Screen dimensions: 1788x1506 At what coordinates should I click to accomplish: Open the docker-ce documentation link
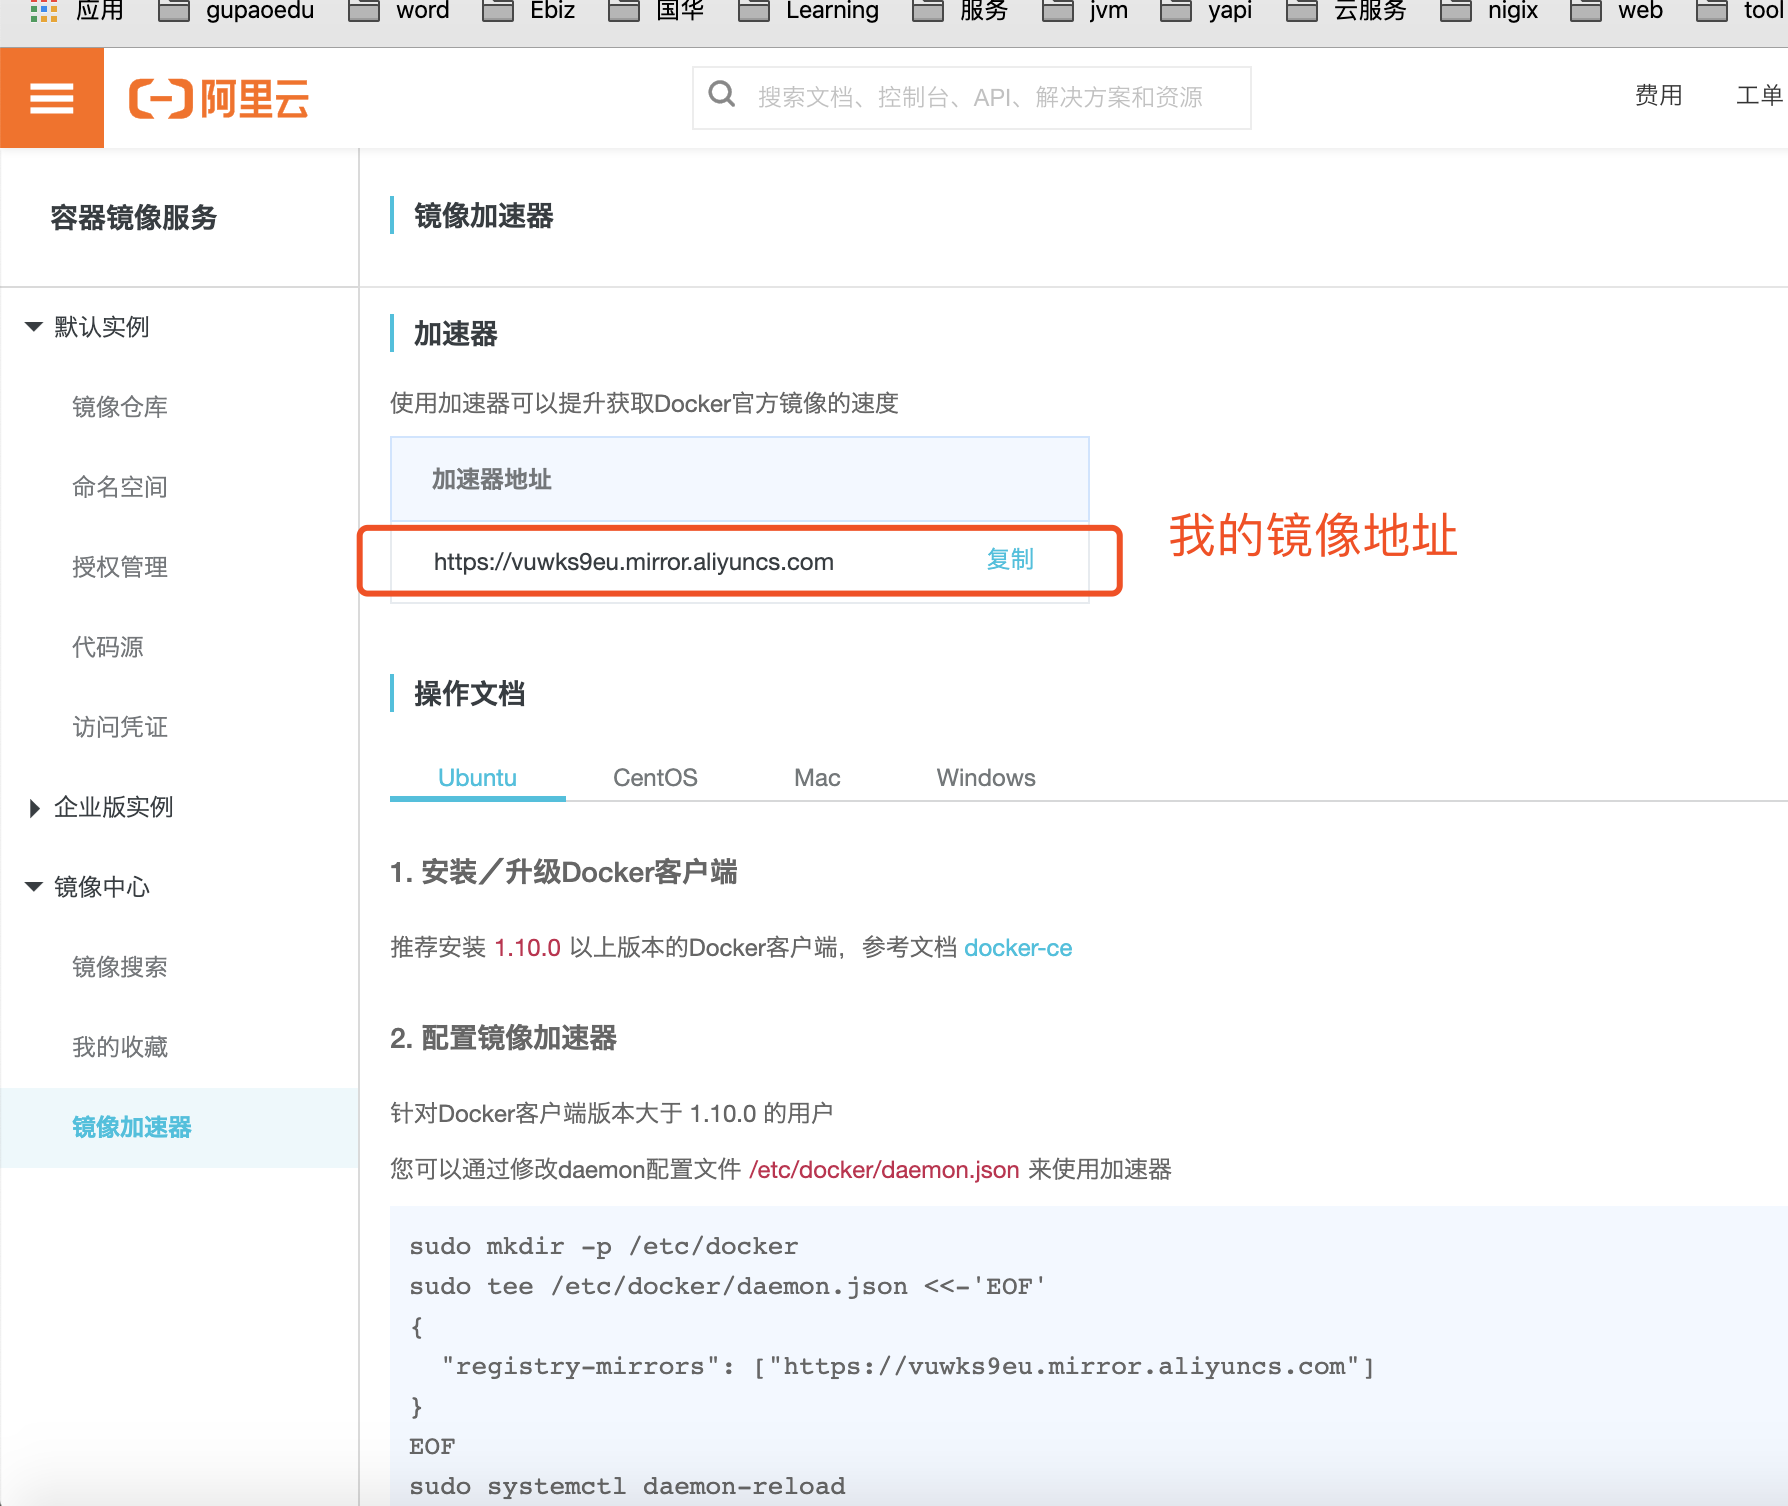pyautogui.click(x=1017, y=947)
